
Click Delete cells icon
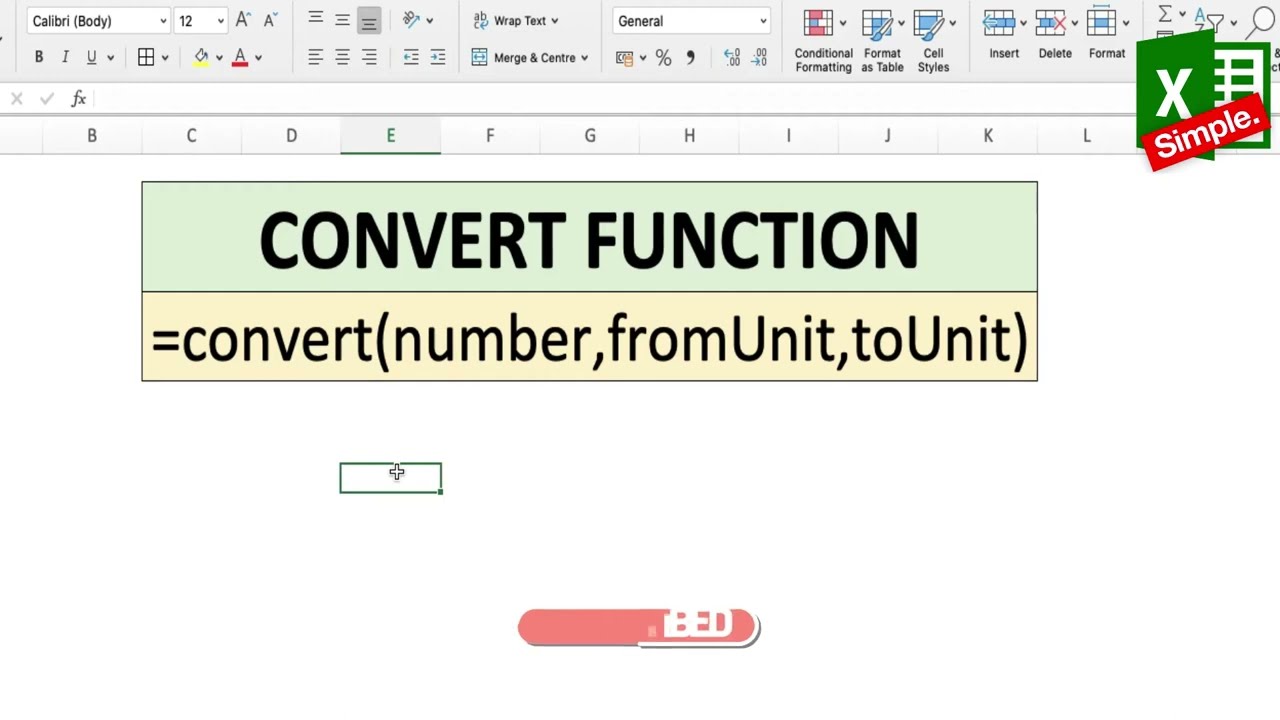pyautogui.click(x=1050, y=22)
